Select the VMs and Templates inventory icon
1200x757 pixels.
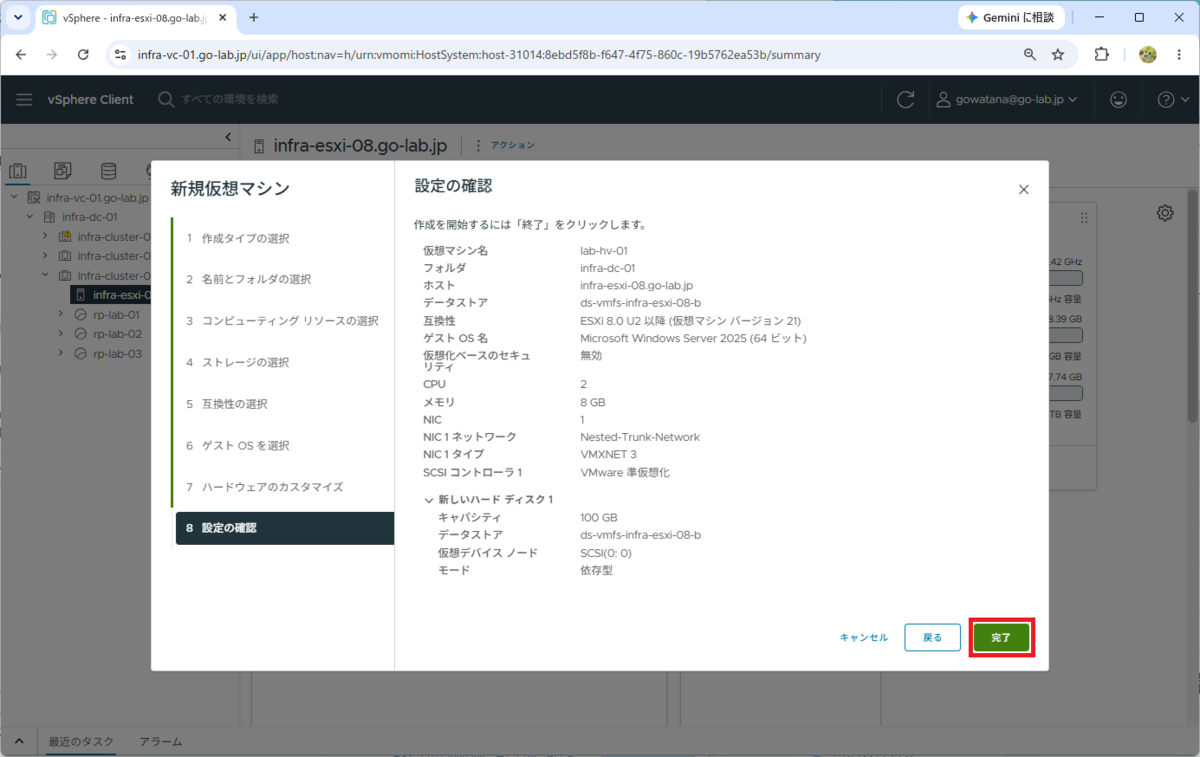pos(63,171)
